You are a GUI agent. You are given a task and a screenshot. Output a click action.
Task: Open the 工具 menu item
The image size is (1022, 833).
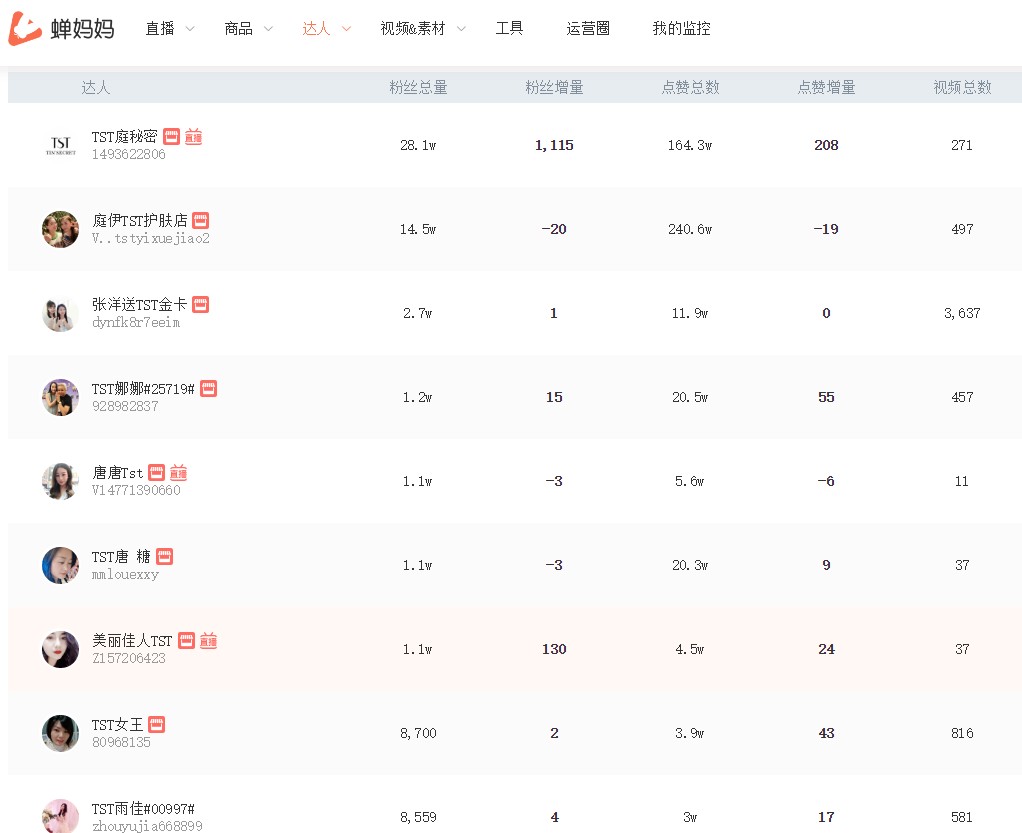click(509, 28)
